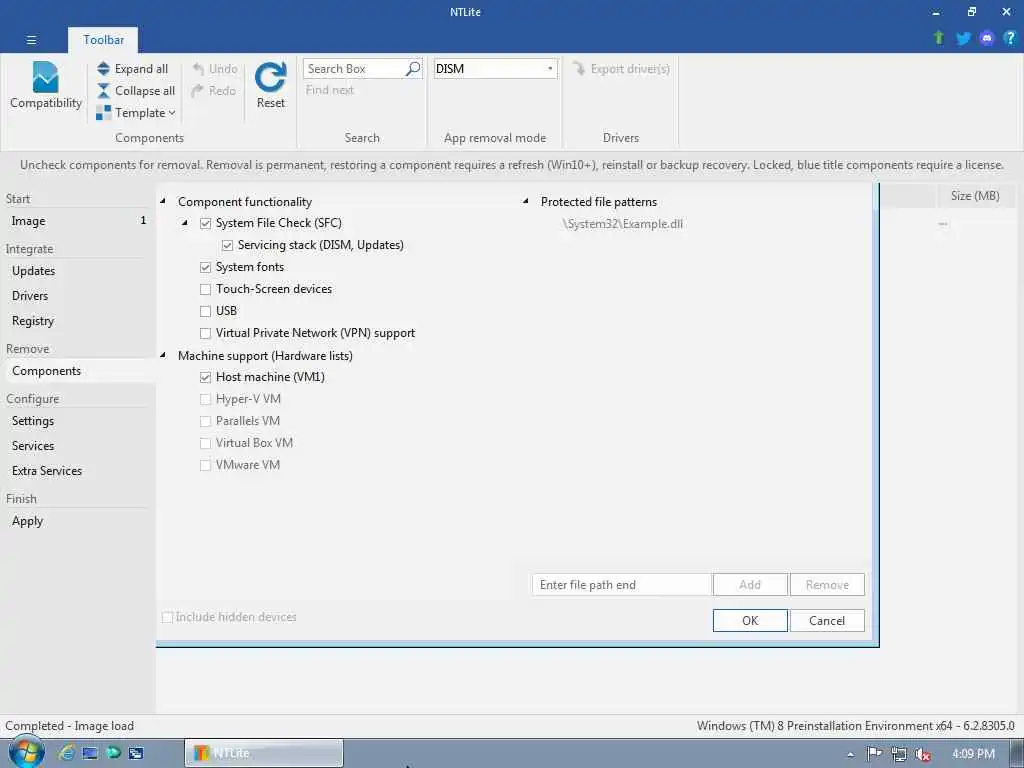1024x768 pixels.
Task: Collapse Component functionality group
Action: [163, 201]
